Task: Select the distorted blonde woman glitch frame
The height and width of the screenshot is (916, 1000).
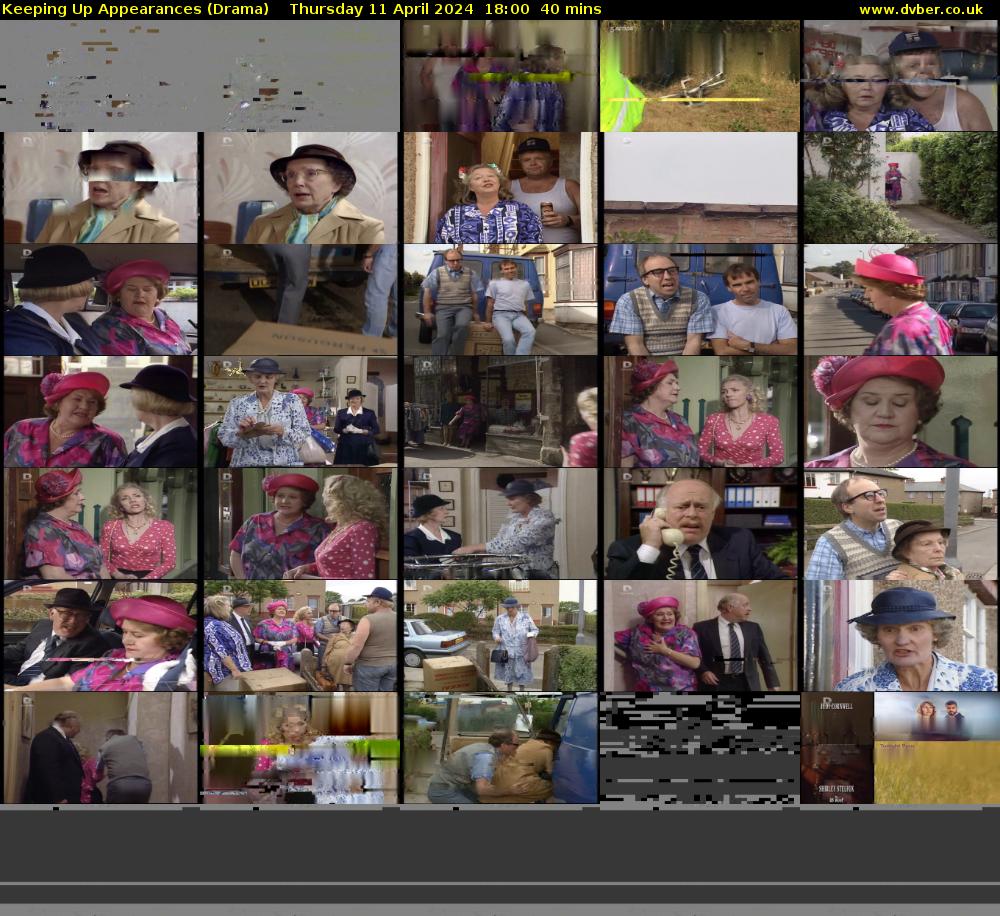Action: point(300,748)
